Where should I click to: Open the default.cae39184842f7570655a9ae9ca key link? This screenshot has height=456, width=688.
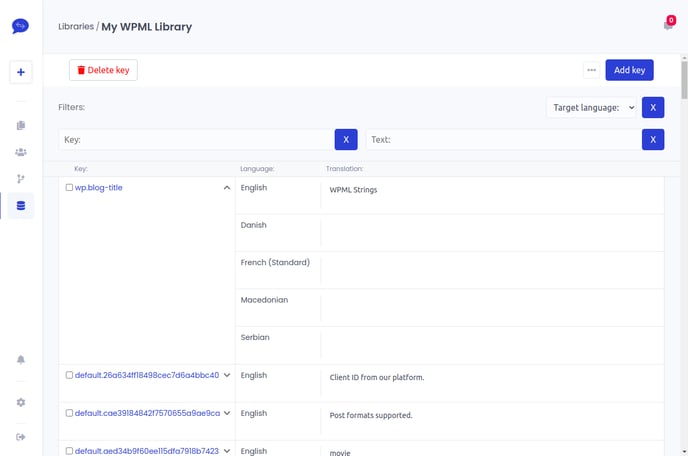click(147, 413)
